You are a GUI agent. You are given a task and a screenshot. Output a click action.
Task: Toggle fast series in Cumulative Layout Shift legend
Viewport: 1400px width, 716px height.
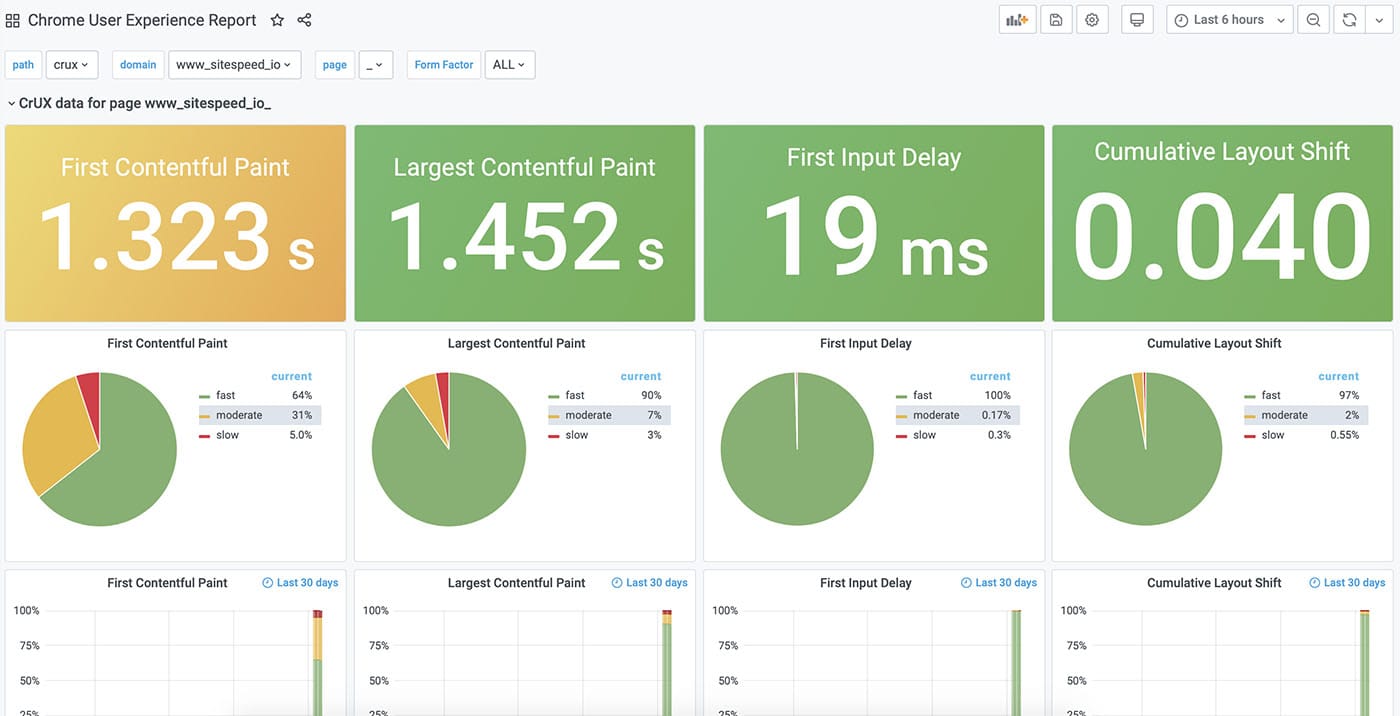point(1271,395)
